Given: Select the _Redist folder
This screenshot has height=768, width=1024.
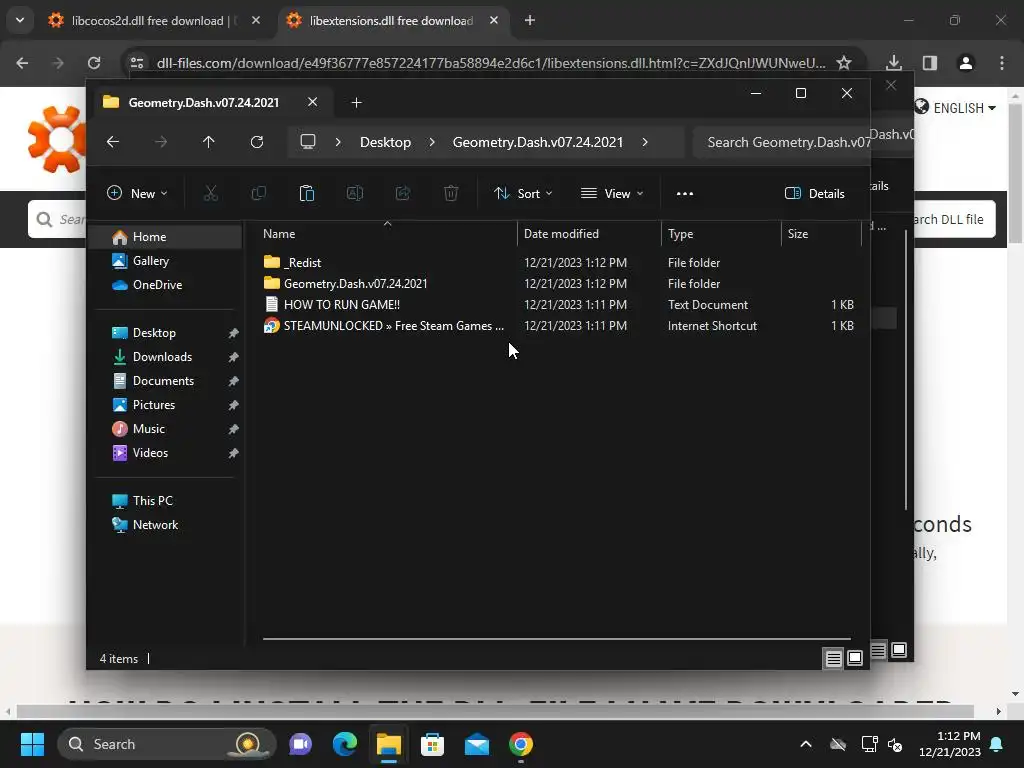Looking at the screenshot, I should pyautogui.click(x=558, y=263).
